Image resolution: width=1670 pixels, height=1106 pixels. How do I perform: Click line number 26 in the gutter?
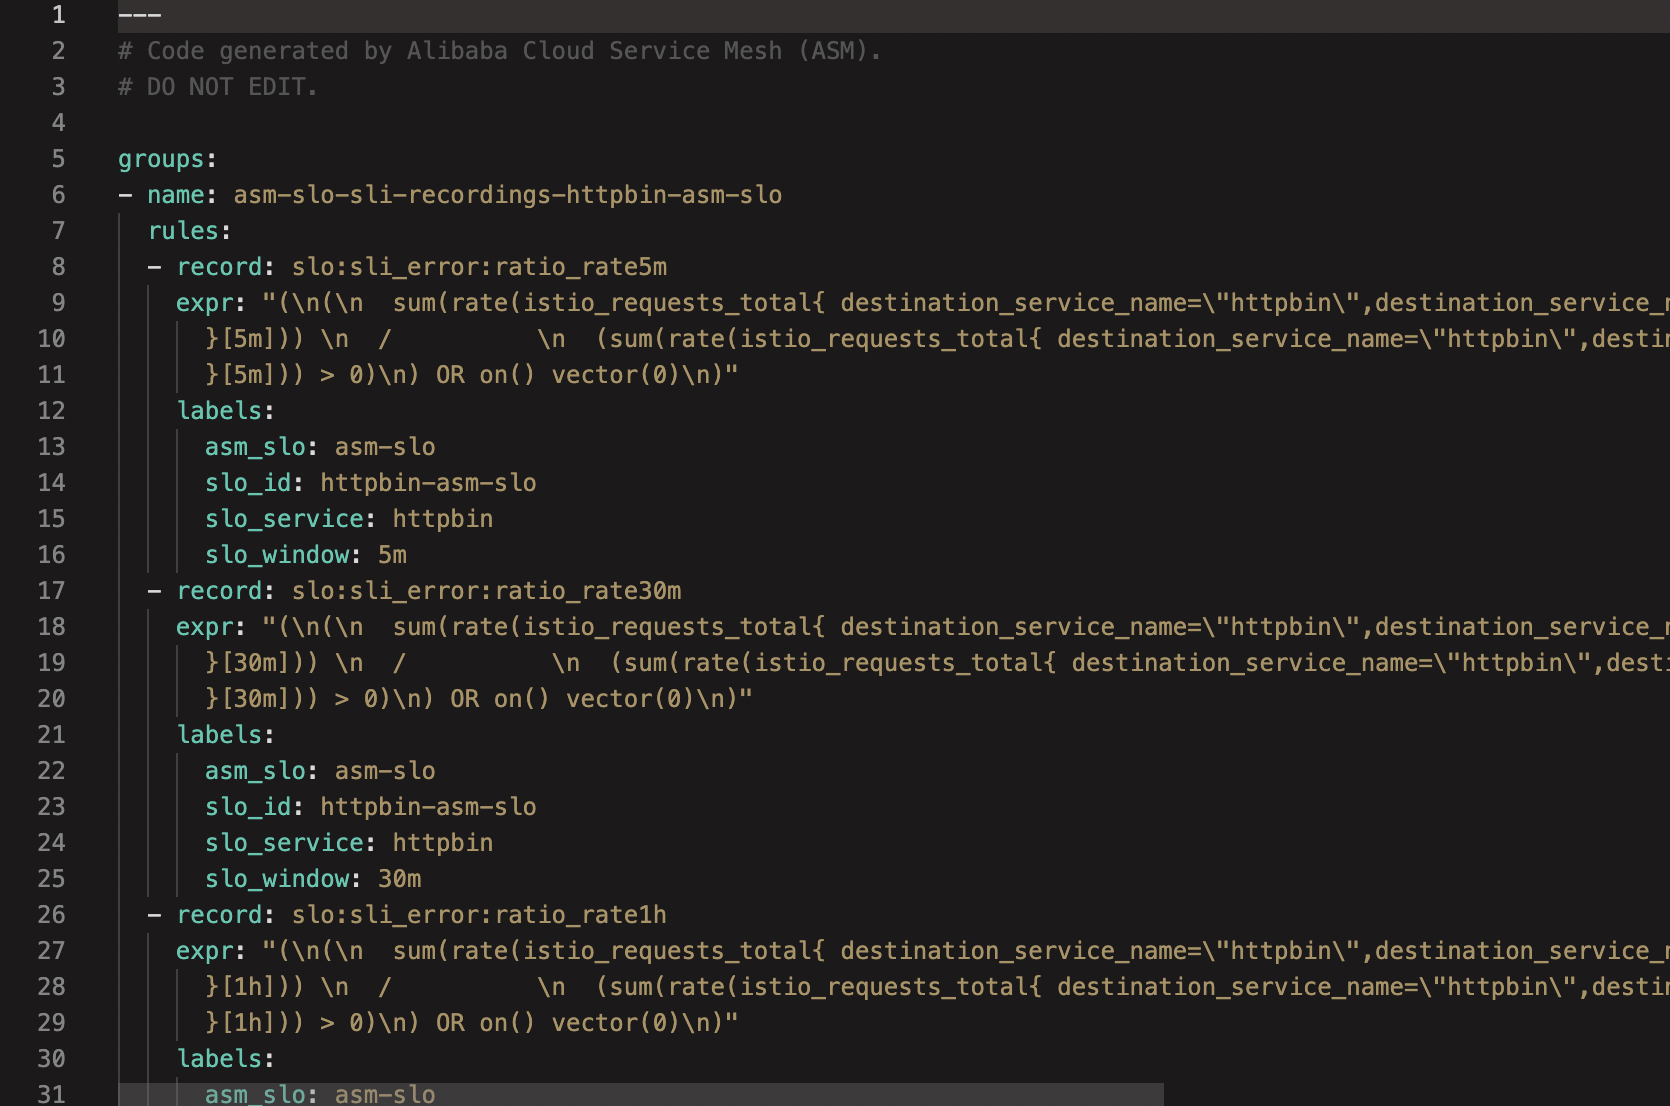[51, 914]
